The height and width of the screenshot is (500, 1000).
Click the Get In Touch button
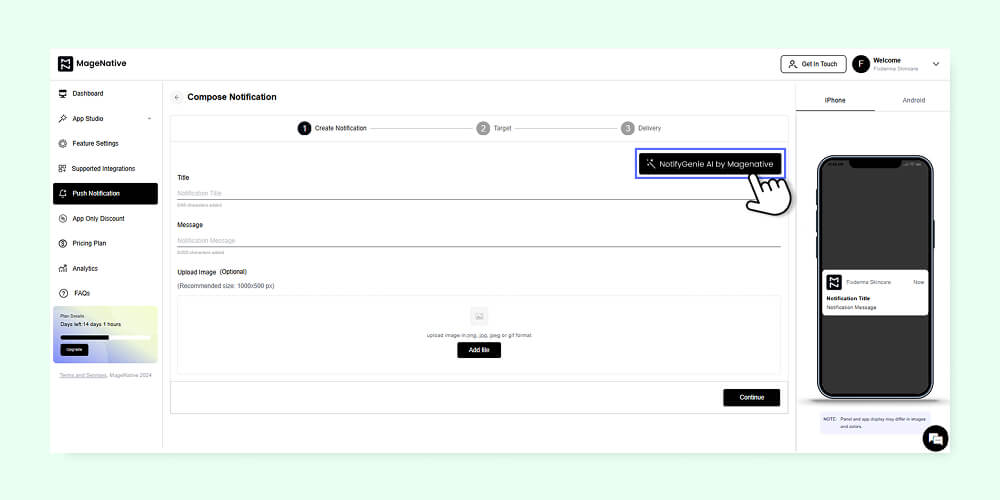pos(813,64)
